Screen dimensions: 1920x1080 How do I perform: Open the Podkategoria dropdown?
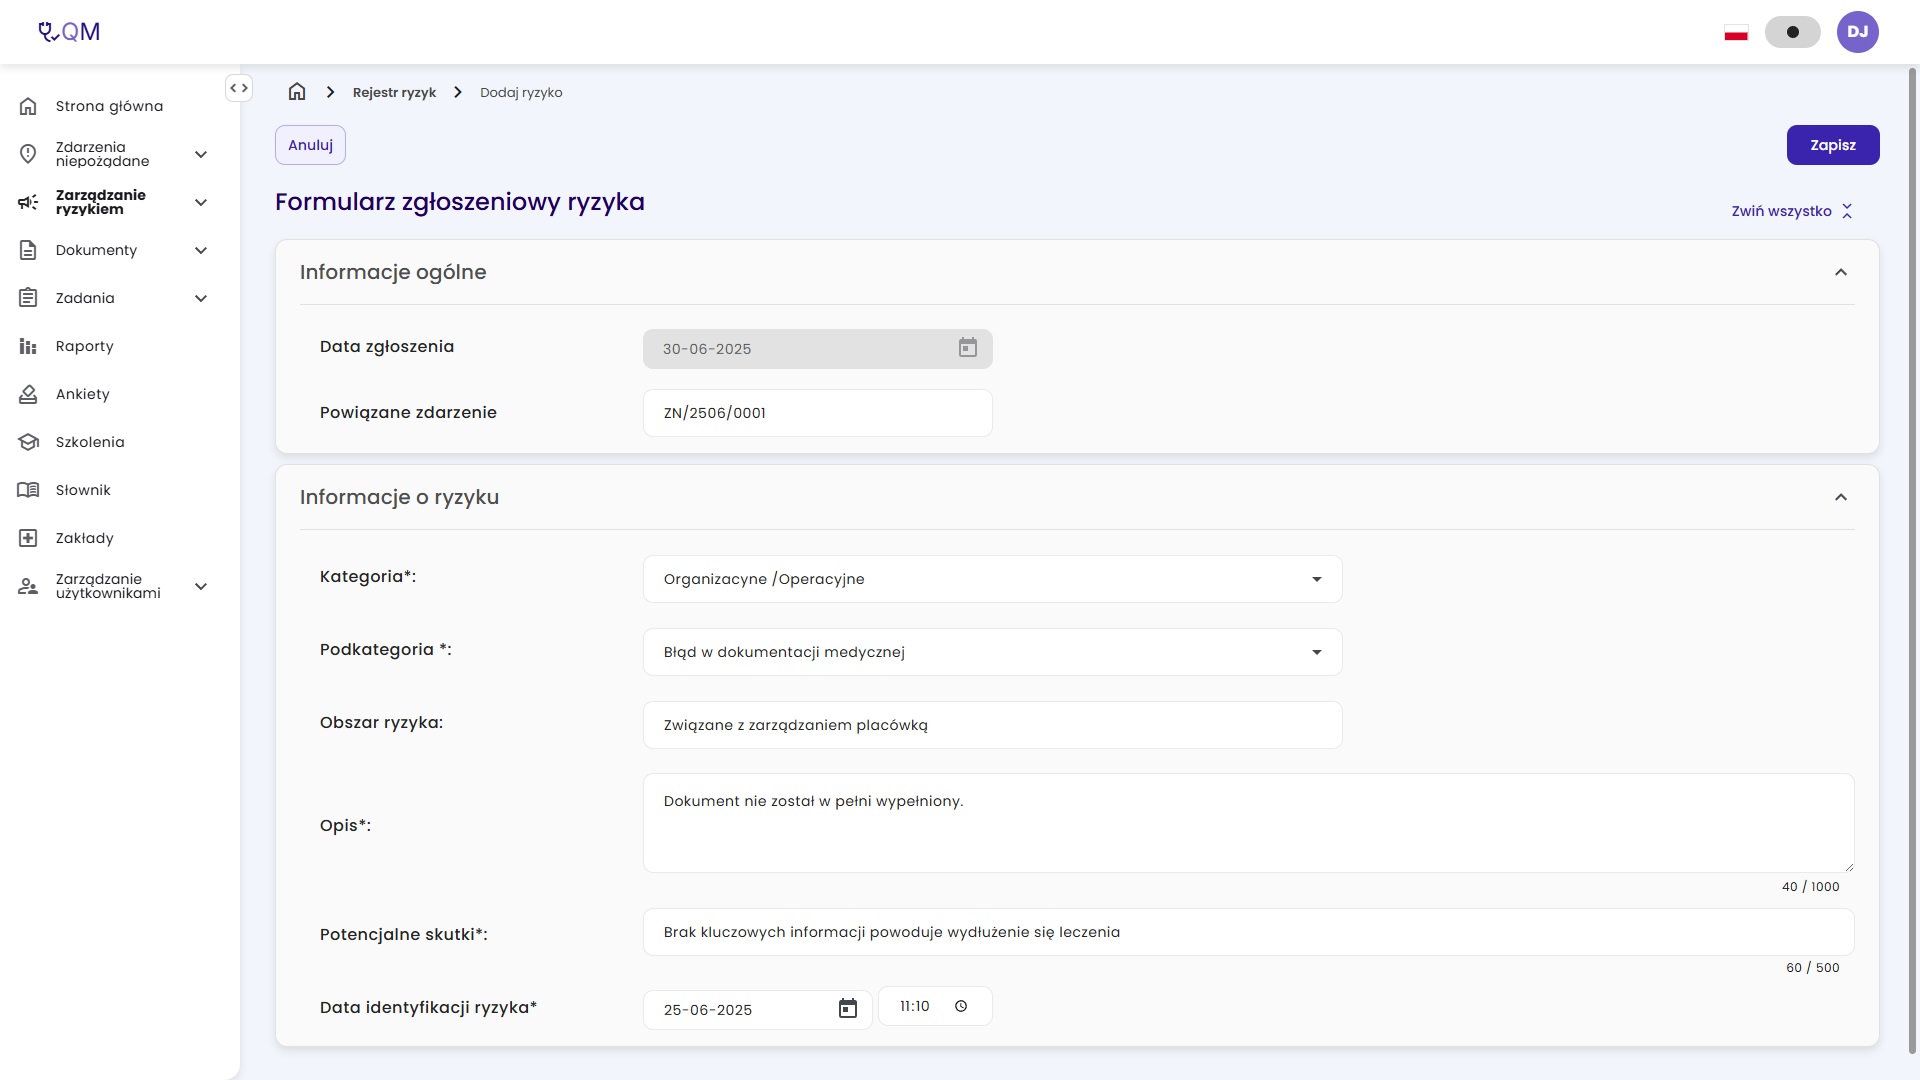[x=992, y=652]
